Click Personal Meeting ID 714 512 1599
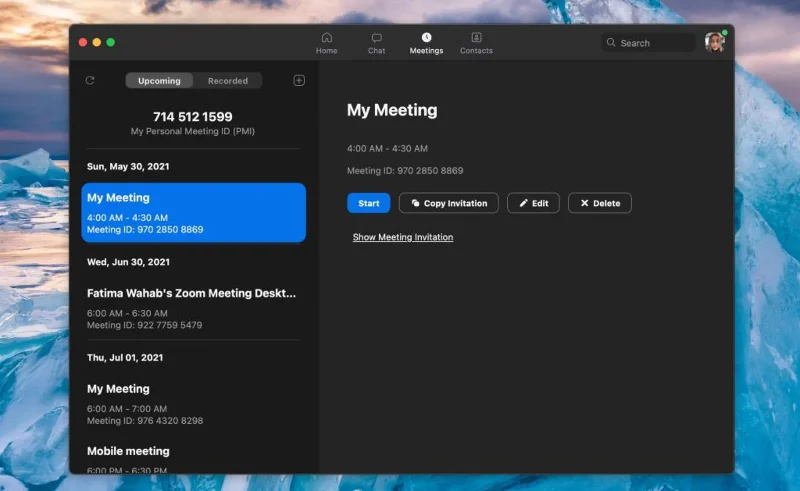 [192, 117]
